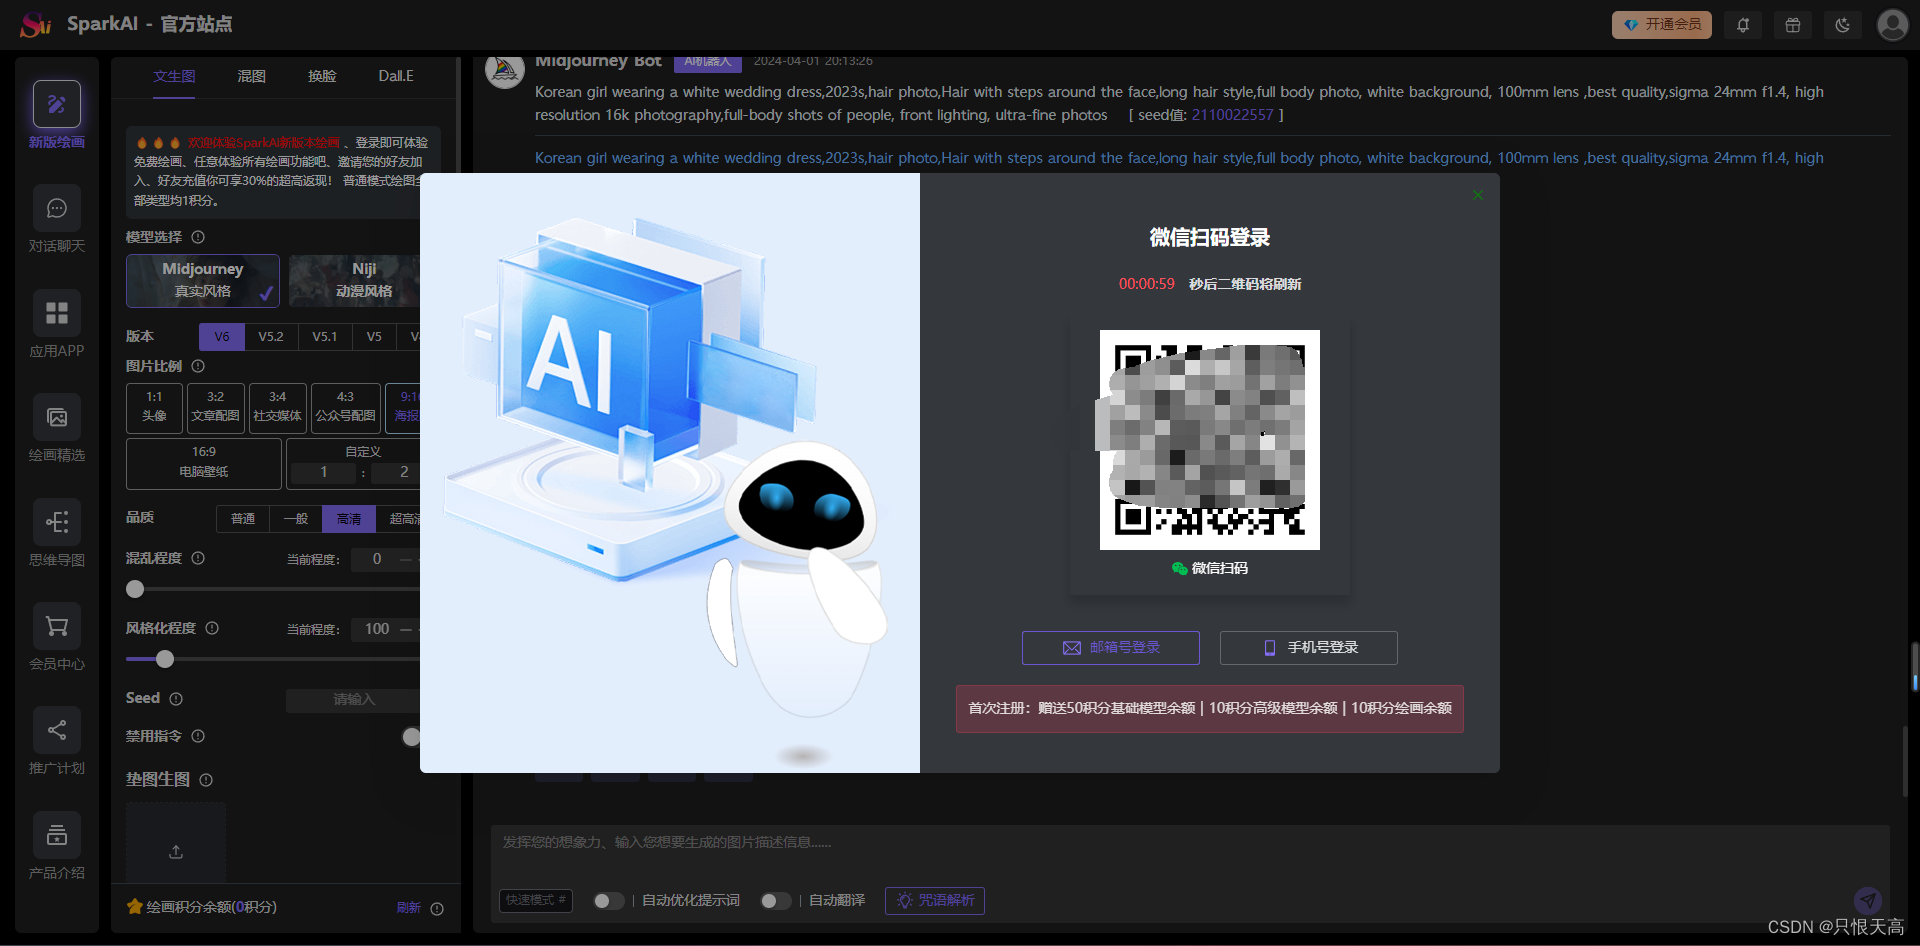Click the image description prompt input box

click(1190, 843)
